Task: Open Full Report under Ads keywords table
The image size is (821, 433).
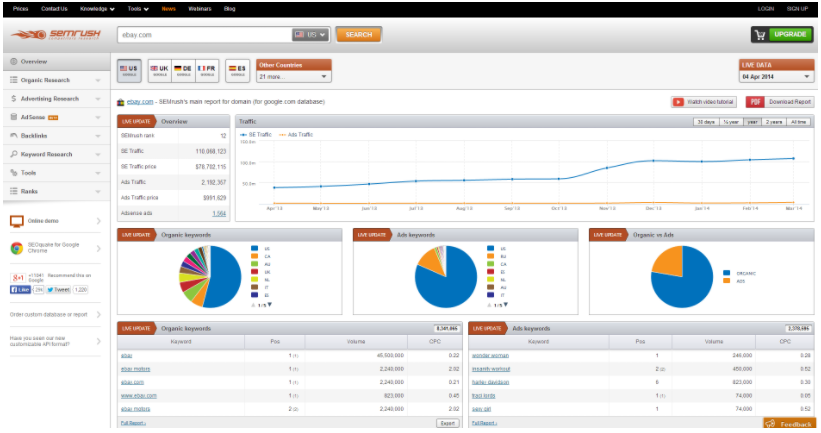Action: click(x=484, y=423)
